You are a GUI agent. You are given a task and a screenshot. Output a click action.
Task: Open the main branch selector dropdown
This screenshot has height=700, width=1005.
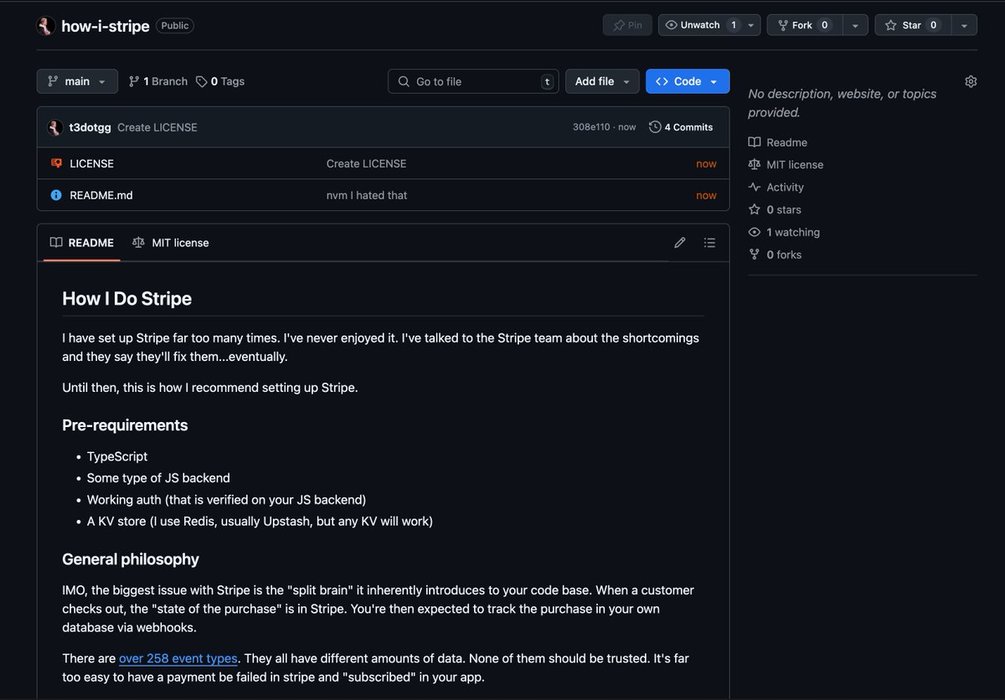click(77, 81)
